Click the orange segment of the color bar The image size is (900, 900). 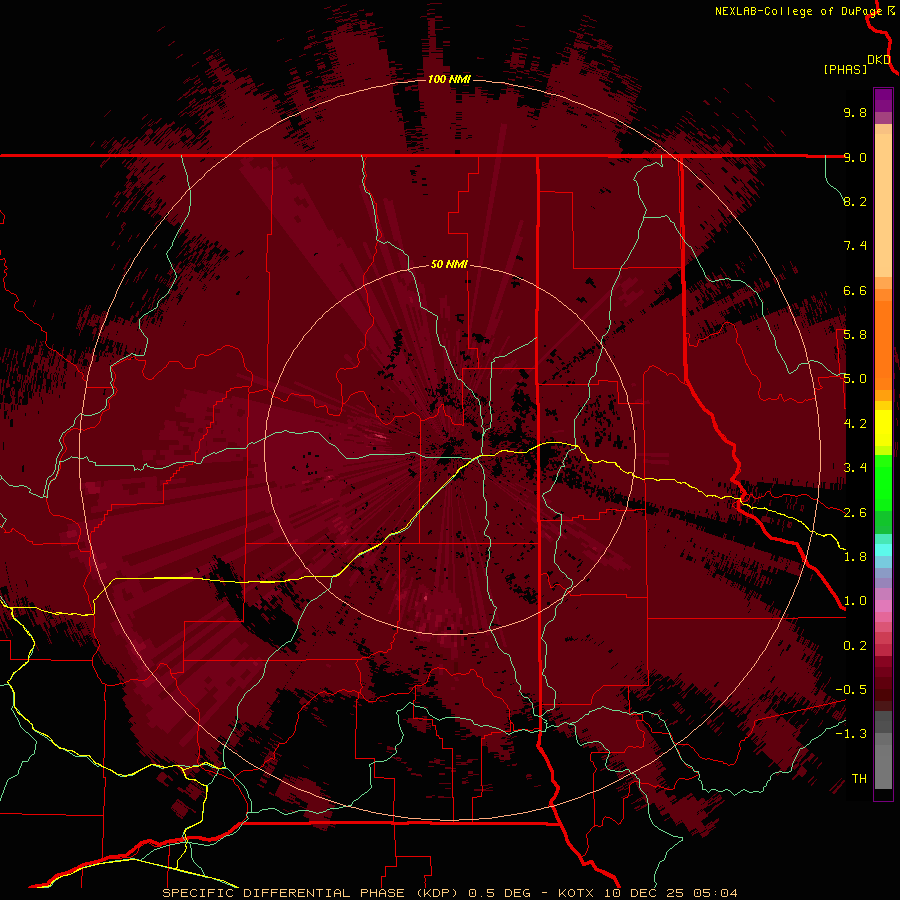coord(883,344)
